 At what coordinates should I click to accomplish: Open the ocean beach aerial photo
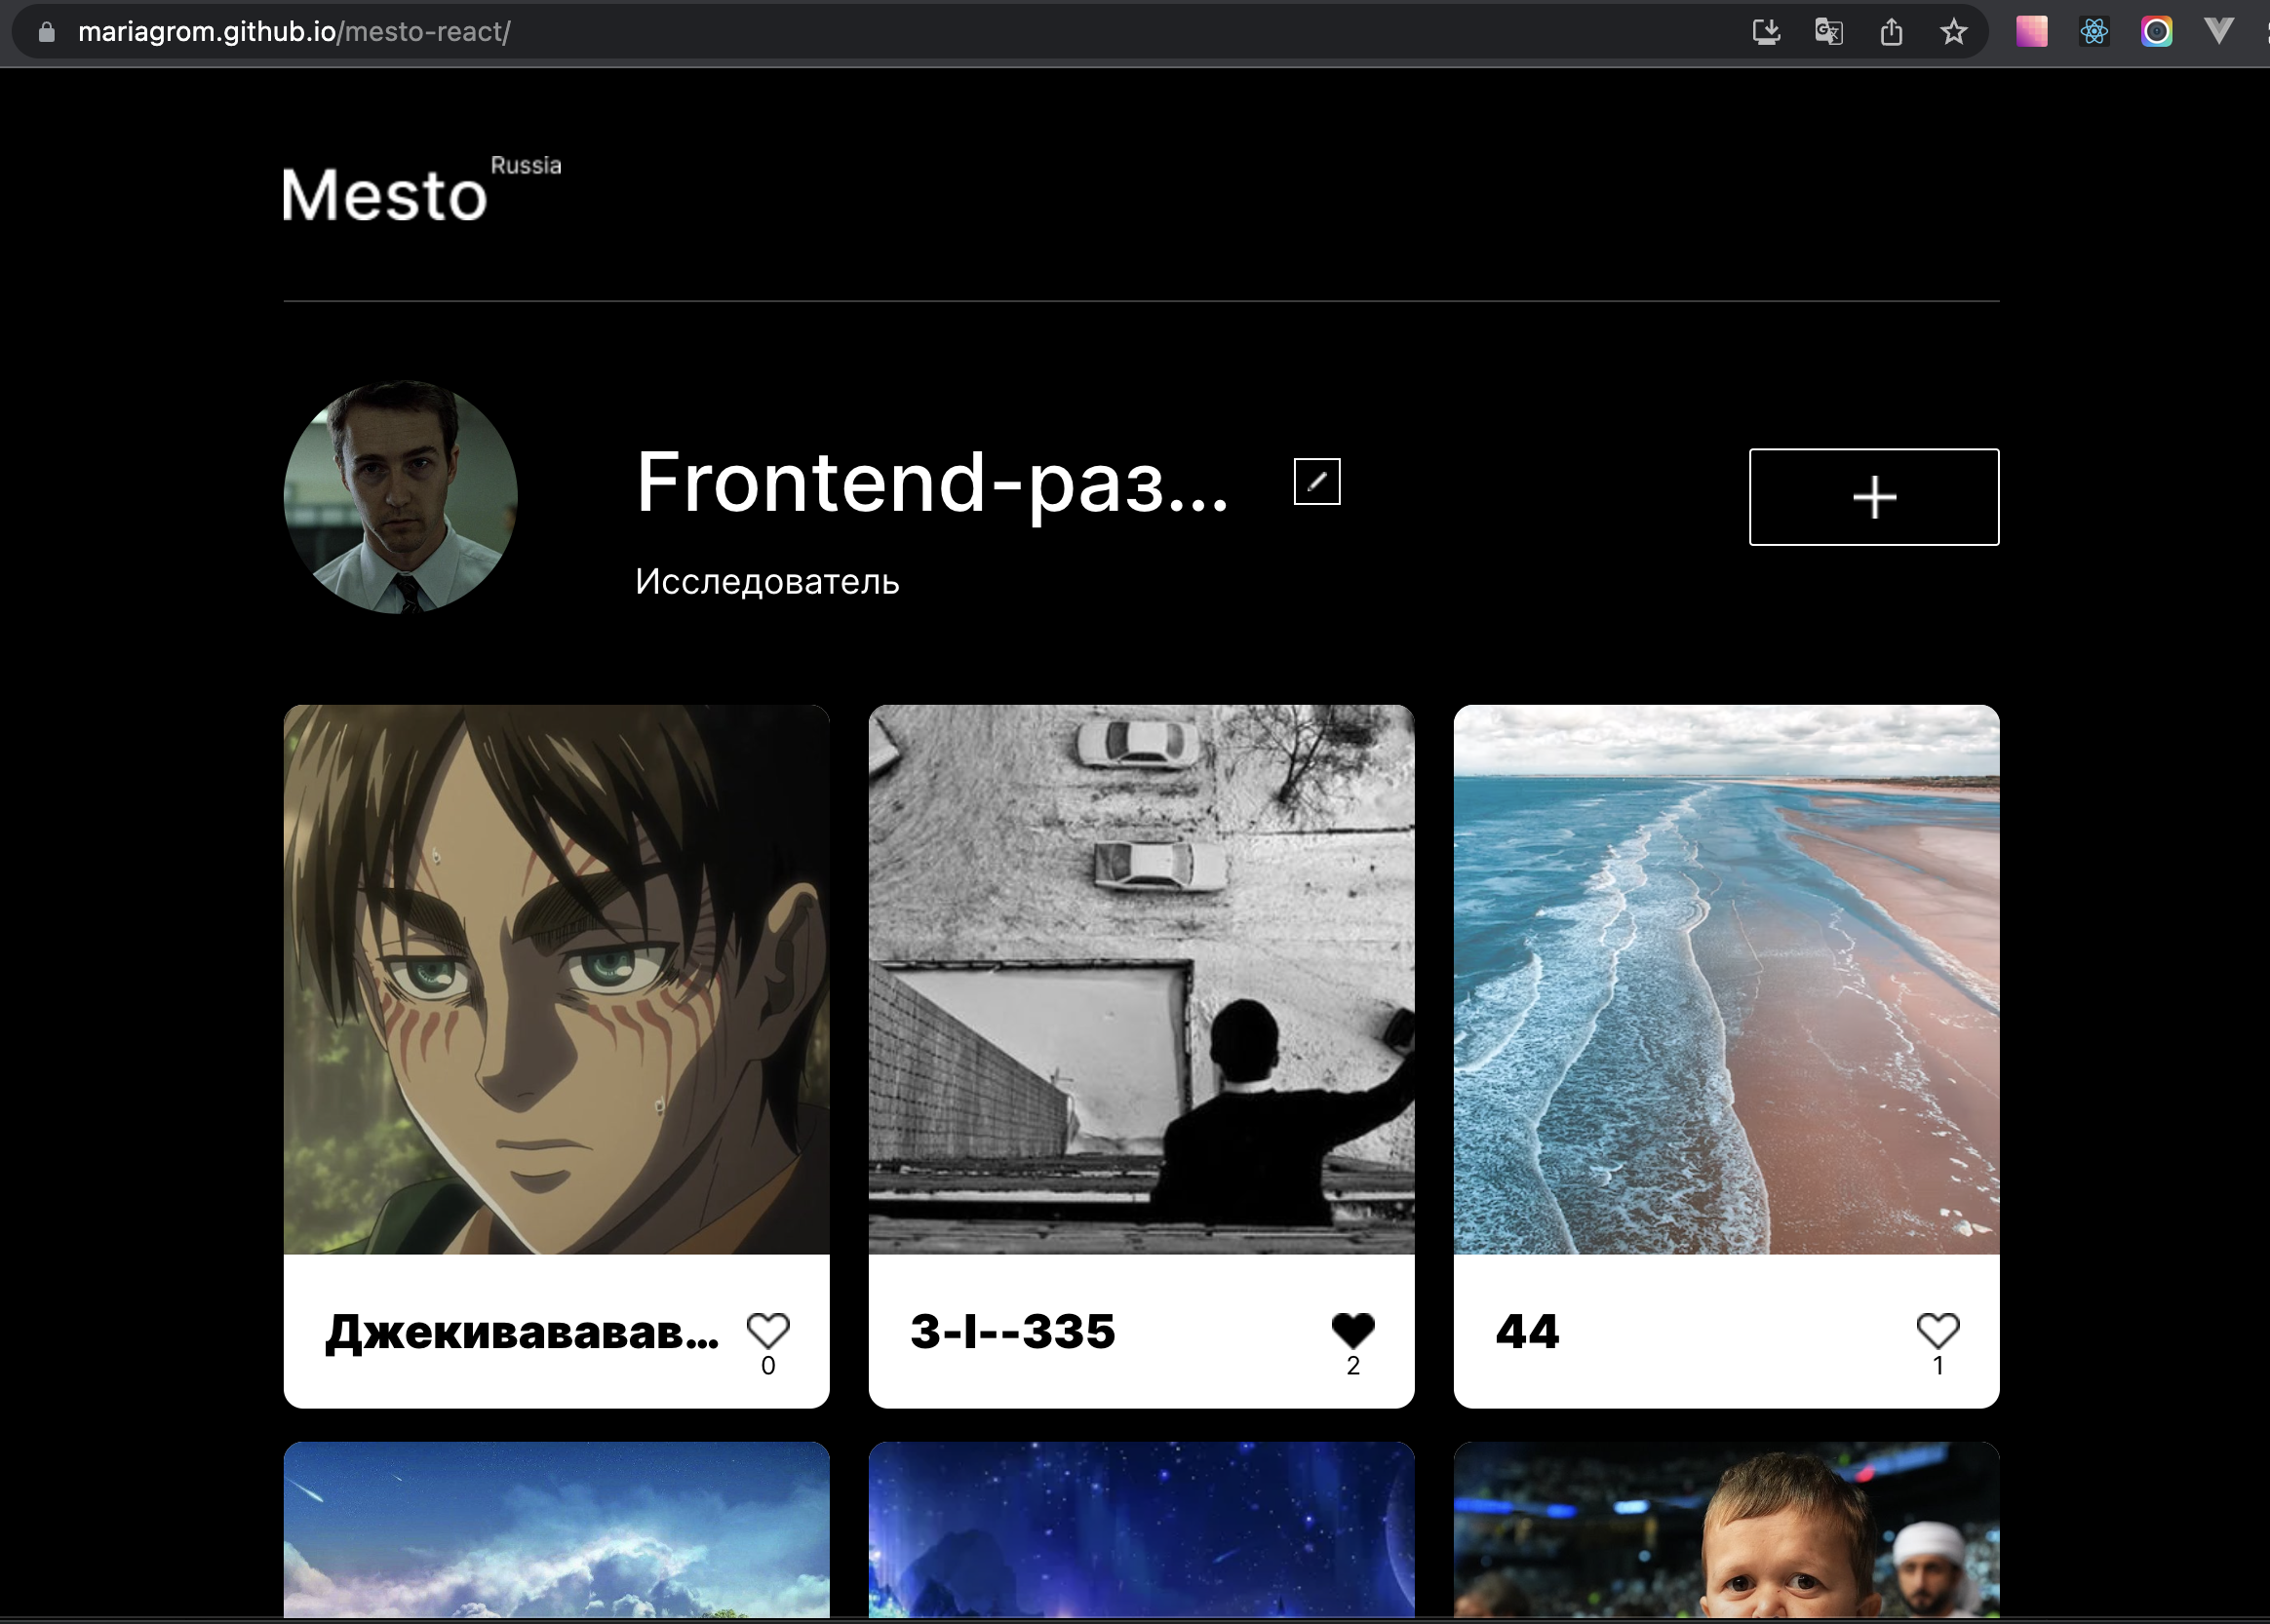[1726, 979]
